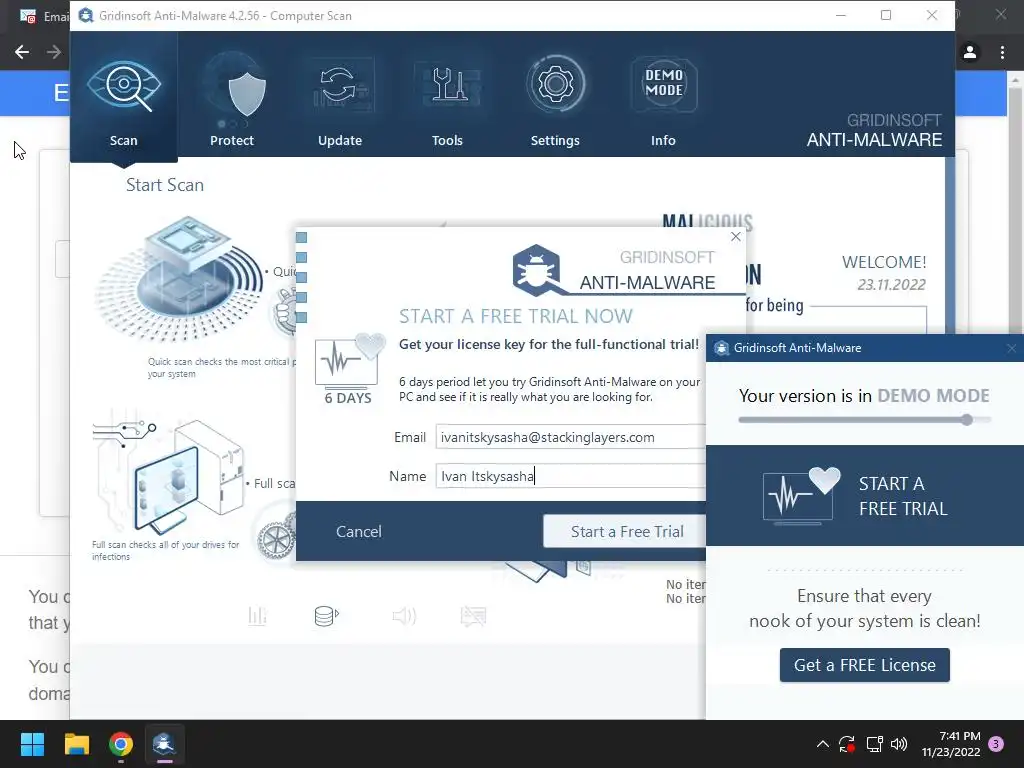Viewport: 1024px width, 768px height.
Task: Click the network tray icon
Action: pos(874,744)
